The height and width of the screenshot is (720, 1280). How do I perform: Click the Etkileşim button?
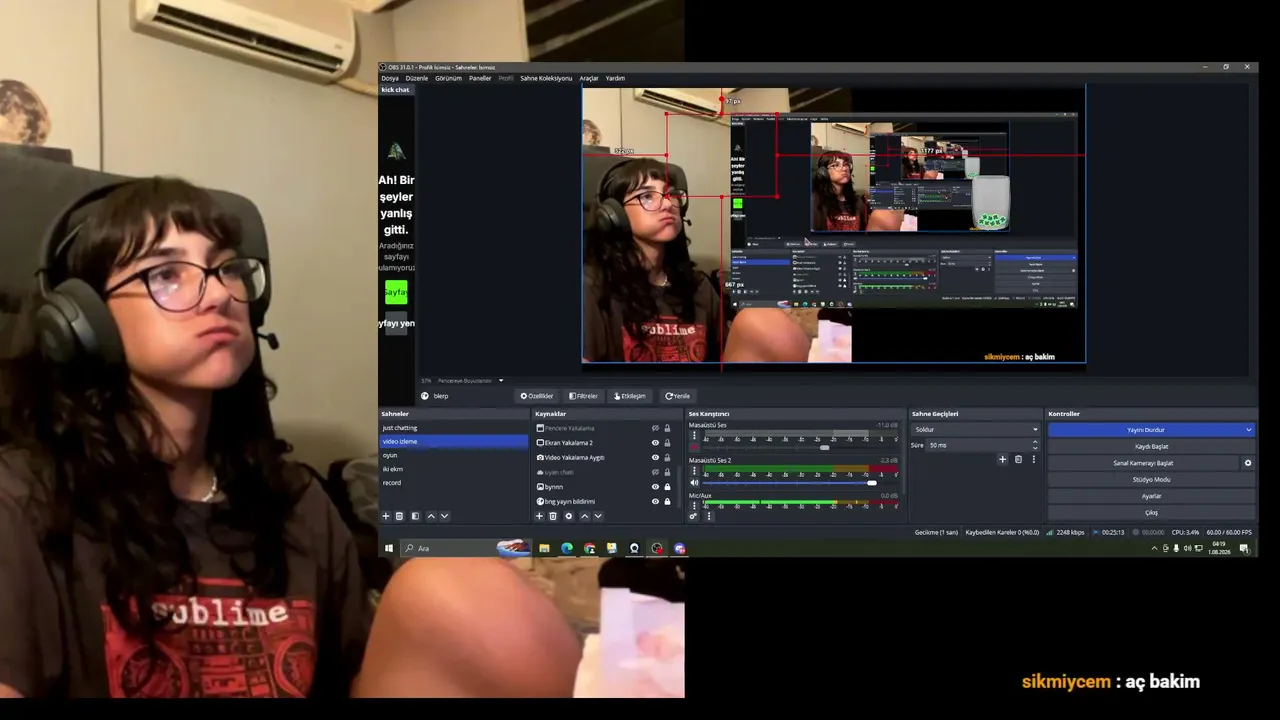630,396
